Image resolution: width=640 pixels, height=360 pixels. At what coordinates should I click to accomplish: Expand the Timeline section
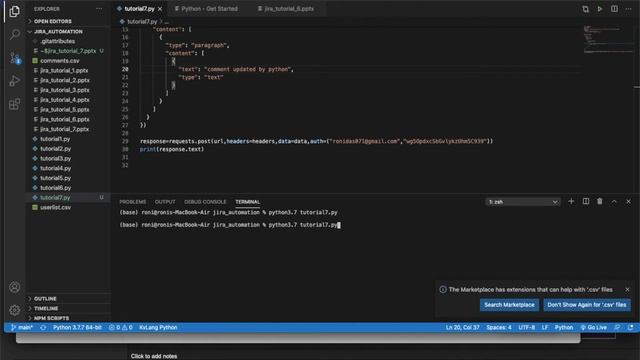pyautogui.click(x=46, y=309)
